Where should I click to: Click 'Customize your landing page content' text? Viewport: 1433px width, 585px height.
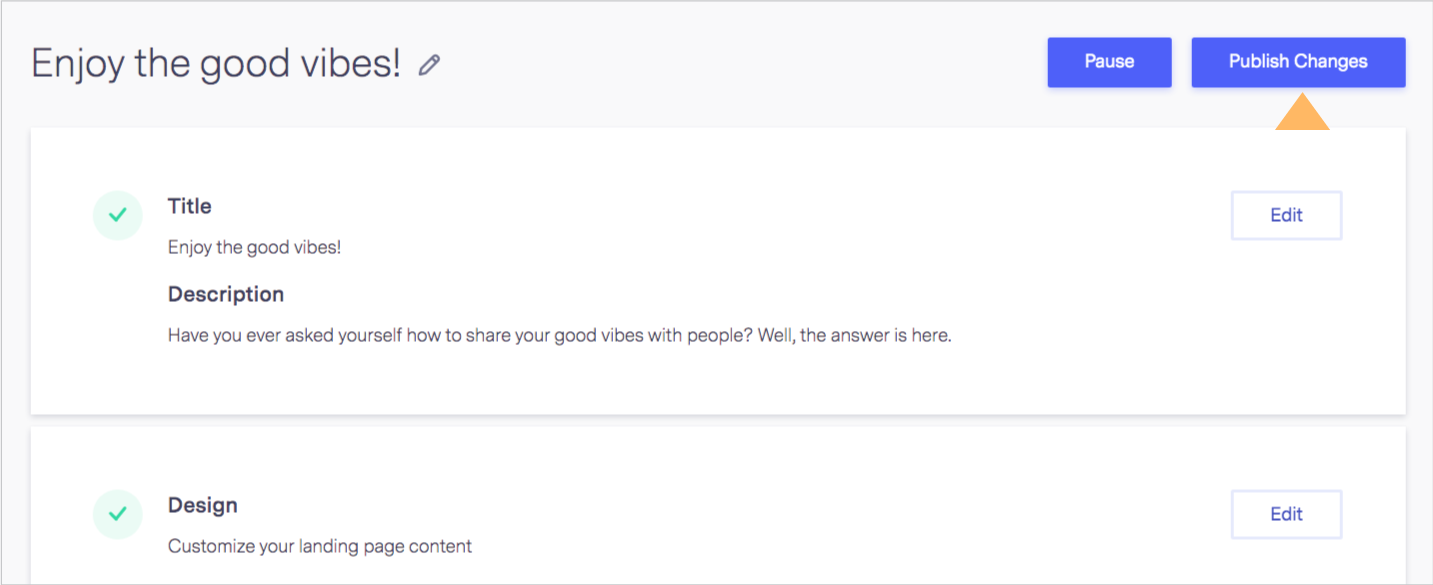pyautogui.click(x=320, y=546)
